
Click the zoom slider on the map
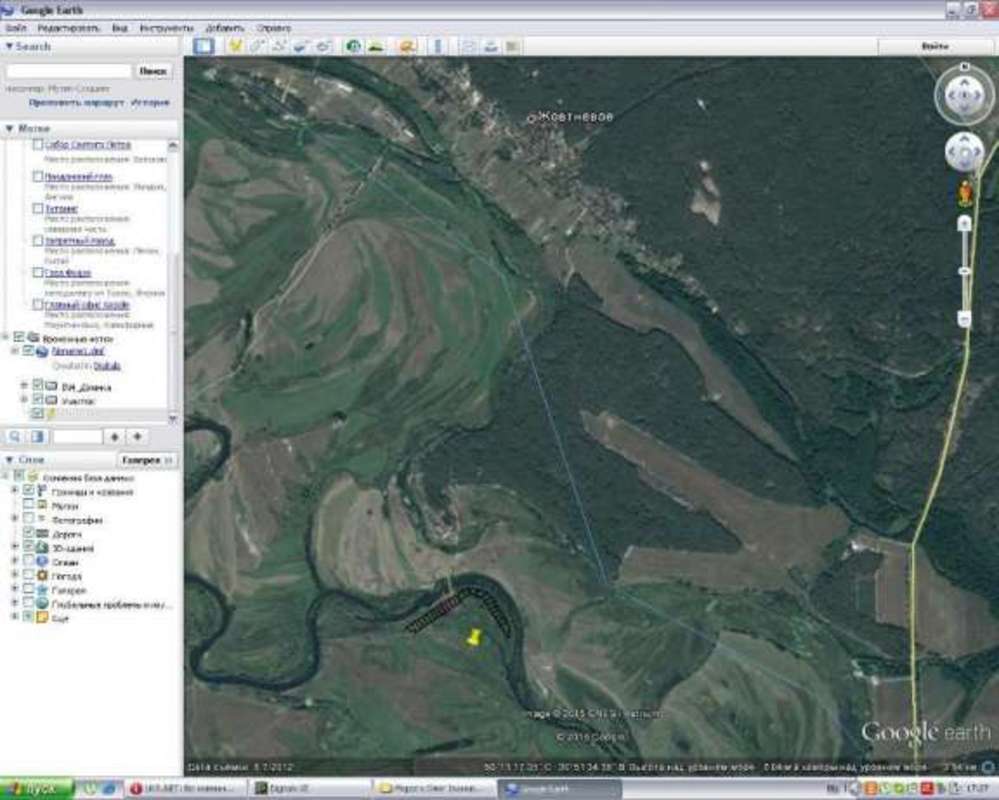click(x=964, y=270)
